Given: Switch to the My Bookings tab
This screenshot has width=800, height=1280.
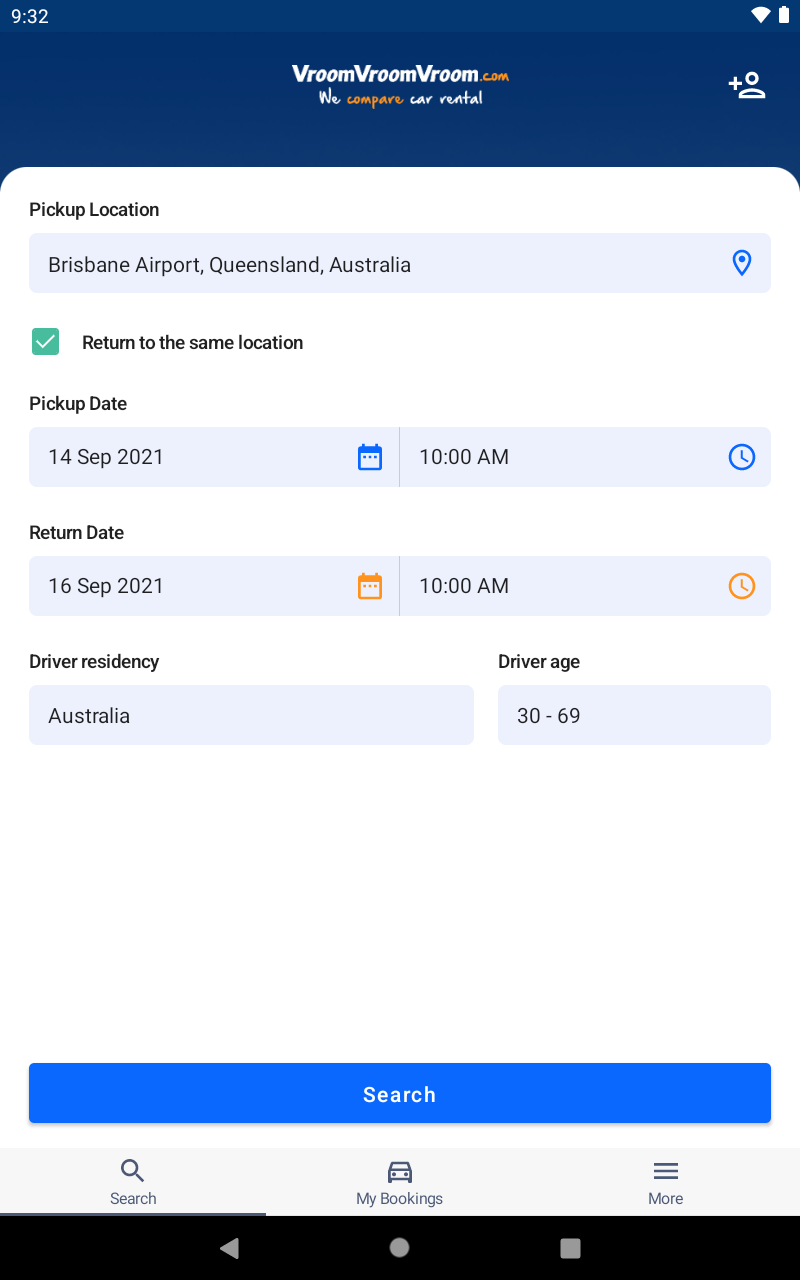Looking at the screenshot, I should pos(399,1182).
